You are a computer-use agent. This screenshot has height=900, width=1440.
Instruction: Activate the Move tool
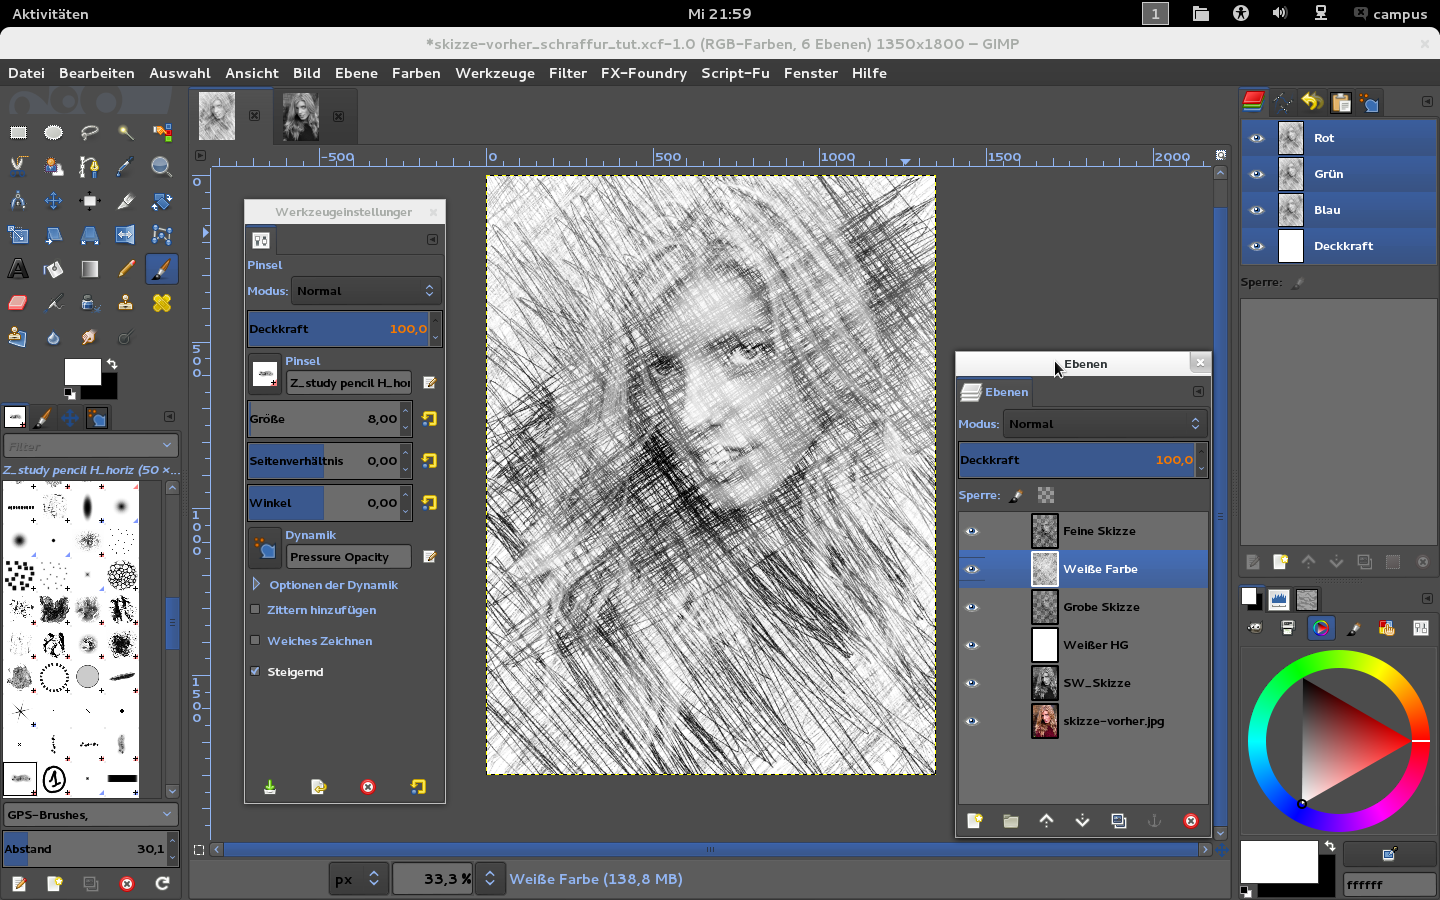(53, 201)
